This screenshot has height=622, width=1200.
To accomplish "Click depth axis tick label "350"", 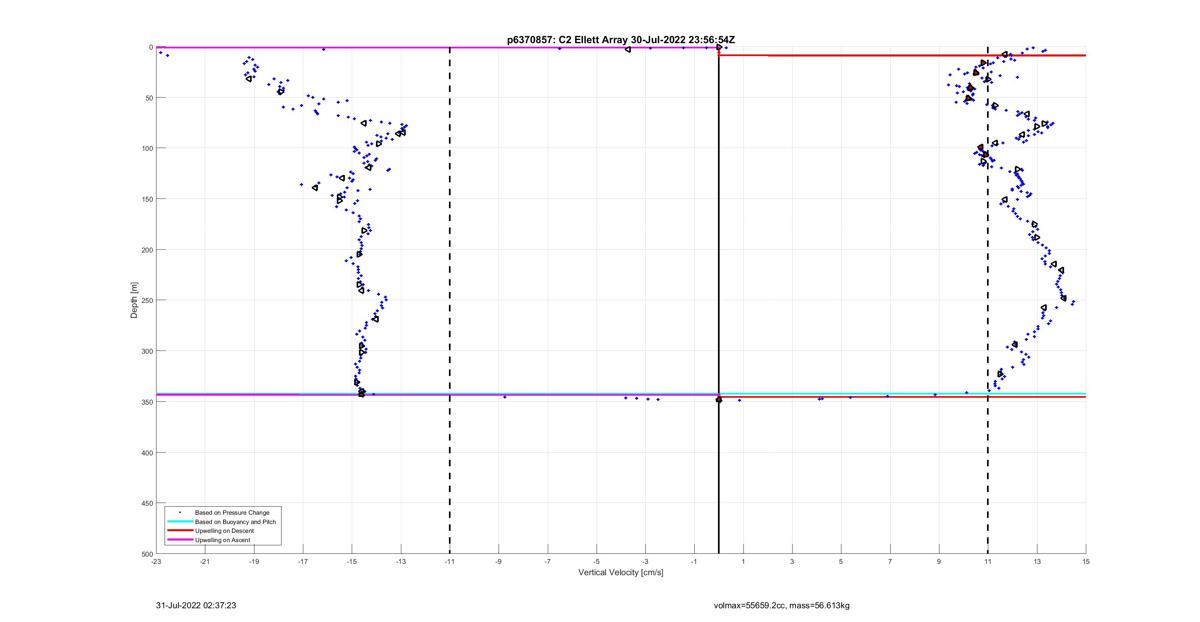I will click(x=146, y=402).
